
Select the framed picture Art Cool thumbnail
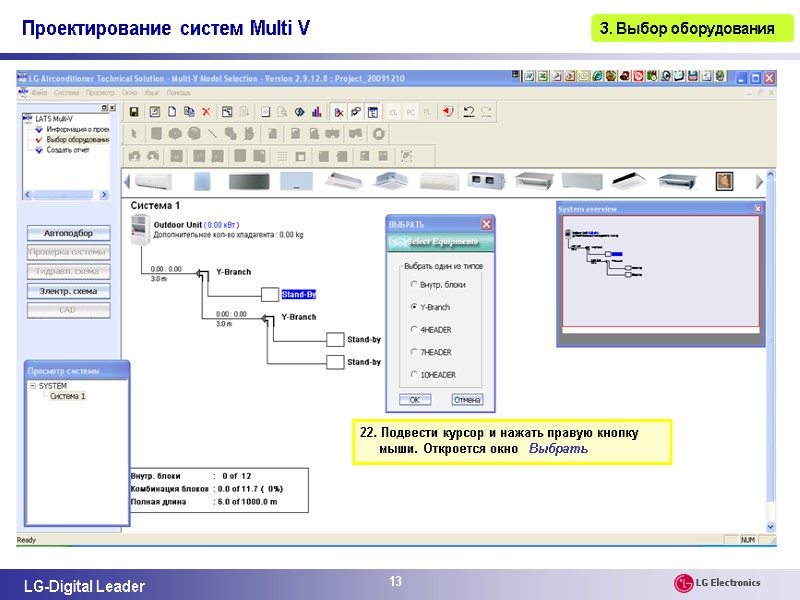pos(724,181)
